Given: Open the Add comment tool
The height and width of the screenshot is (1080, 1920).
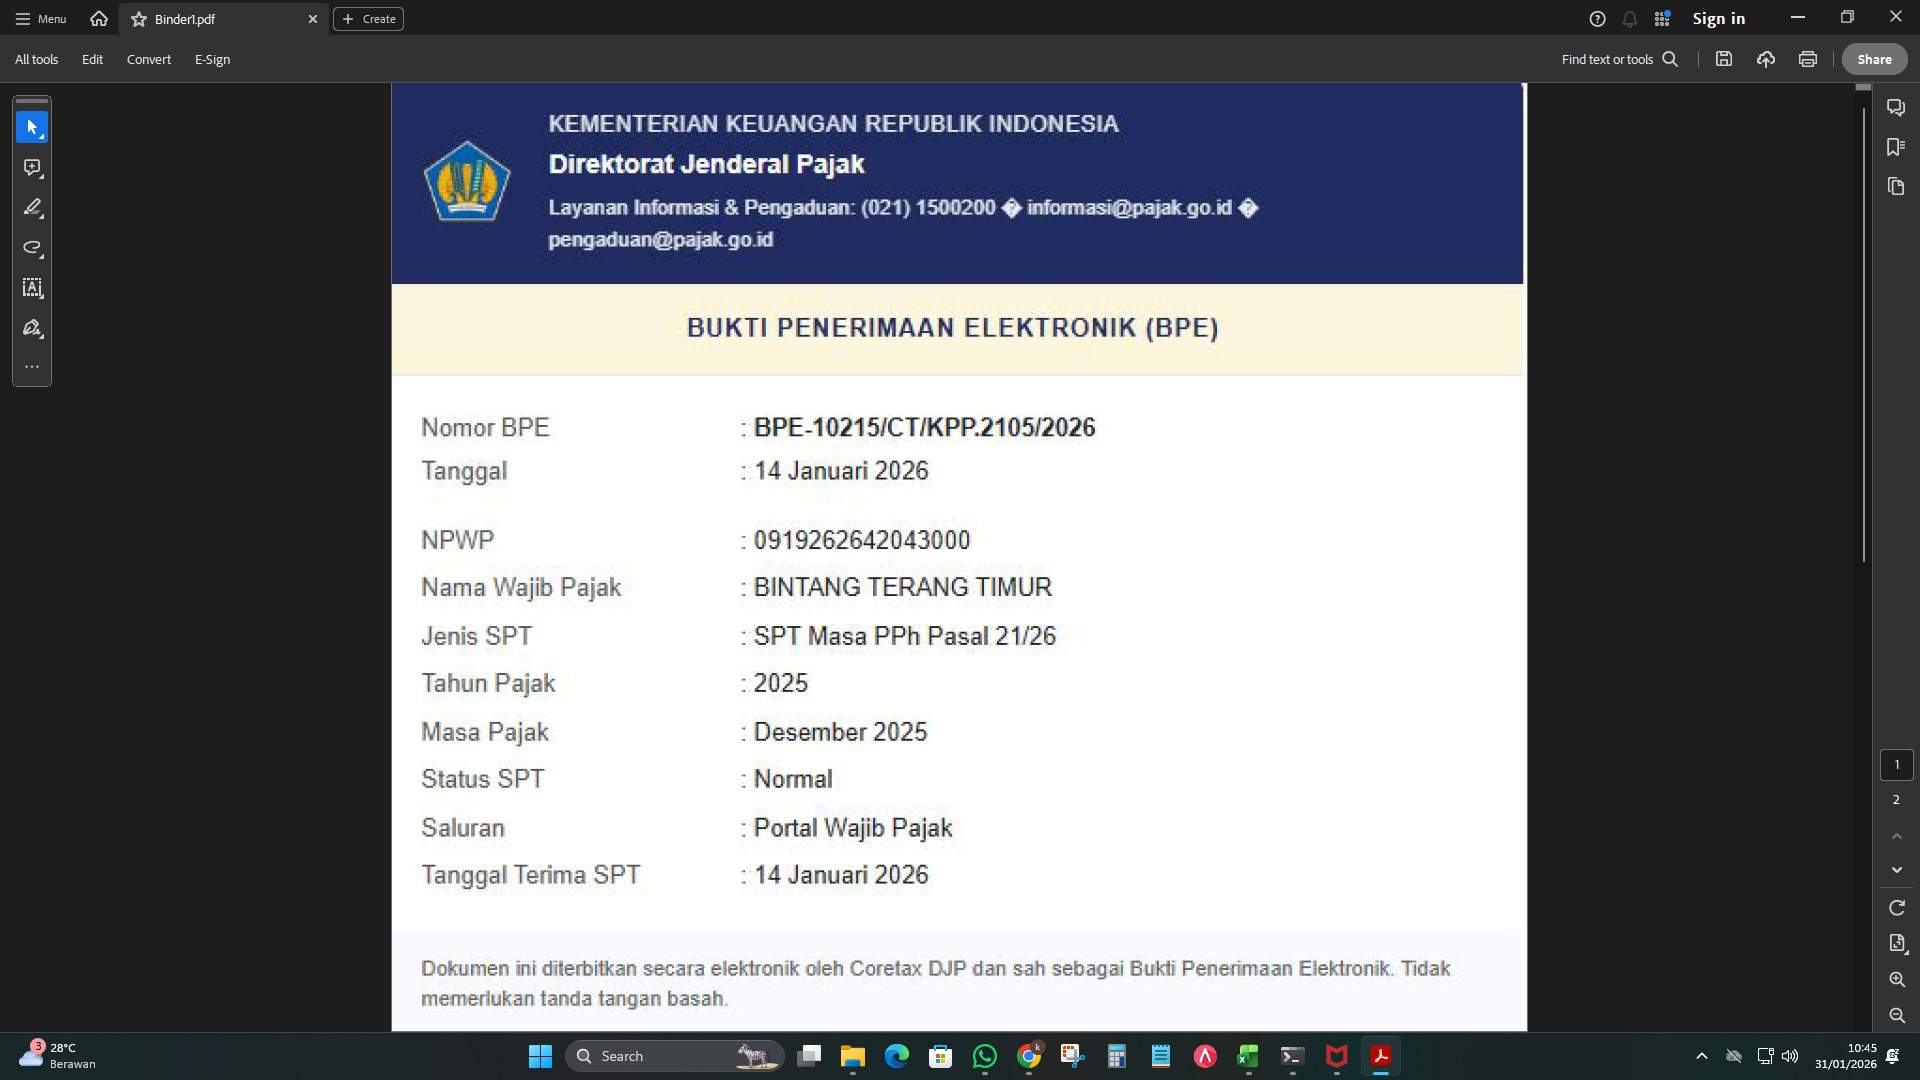Looking at the screenshot, I should coord(32,169).
